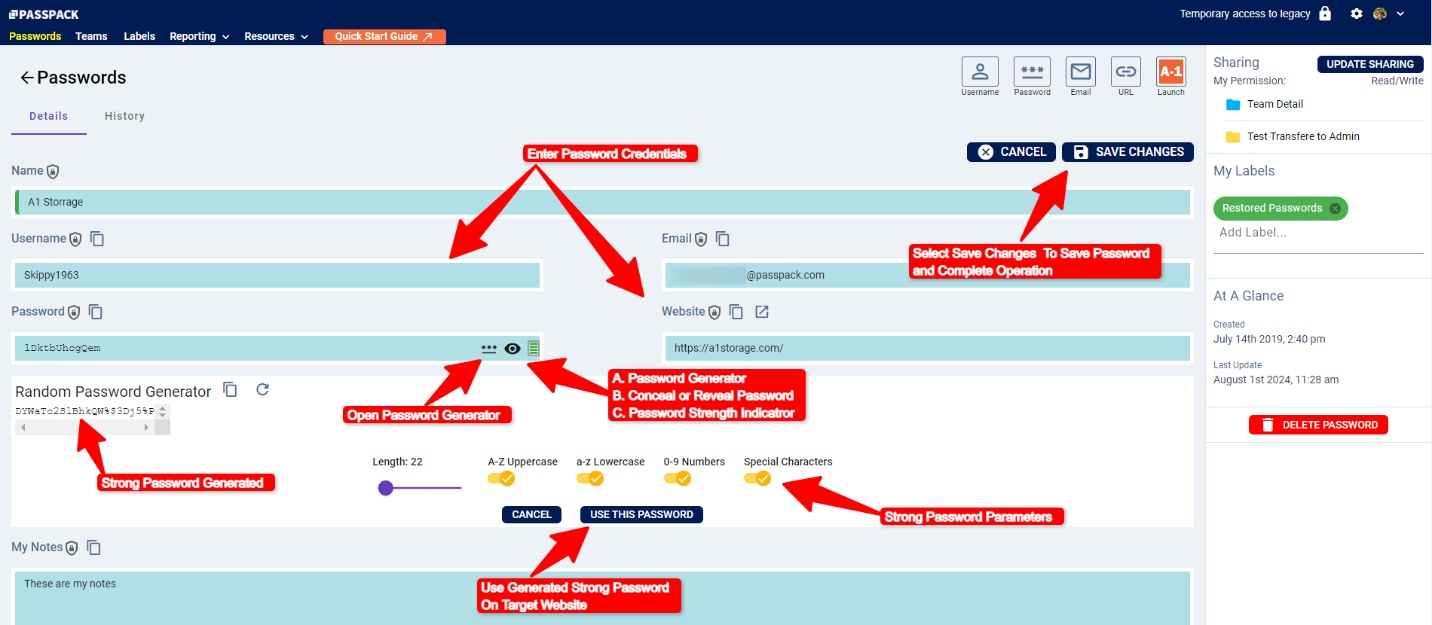Click the generated password up/down stepper
The width and height of the screenshot is (1432, 625).
[x=163, y=411]
